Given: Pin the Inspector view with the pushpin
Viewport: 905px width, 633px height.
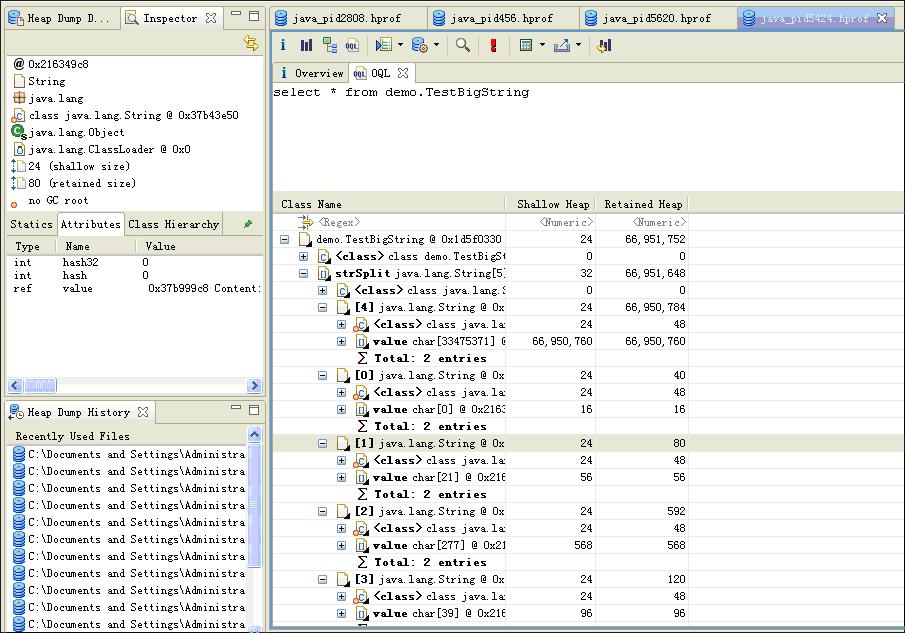Looking at the screenshot, I should tap(248, 224).
